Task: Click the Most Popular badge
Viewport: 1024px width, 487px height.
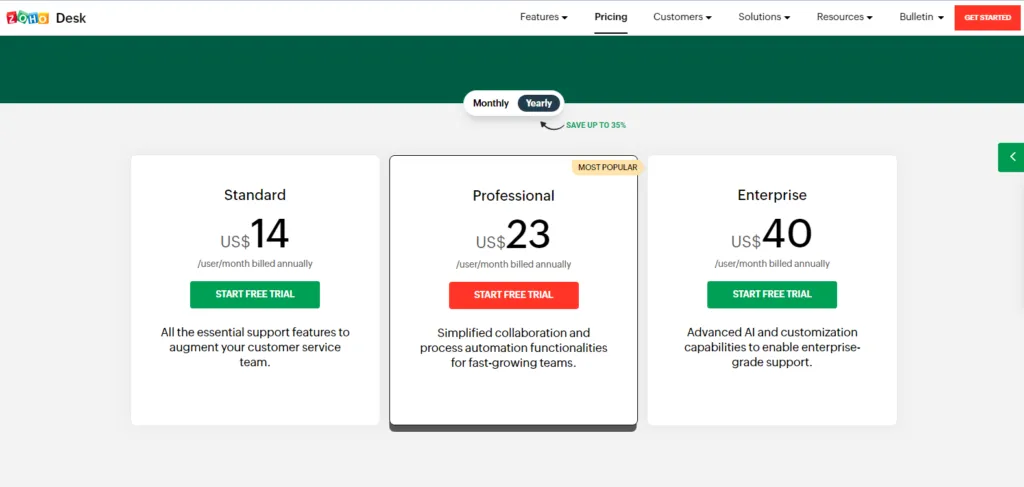Action: pyautogui.click(x=607, y=167)
